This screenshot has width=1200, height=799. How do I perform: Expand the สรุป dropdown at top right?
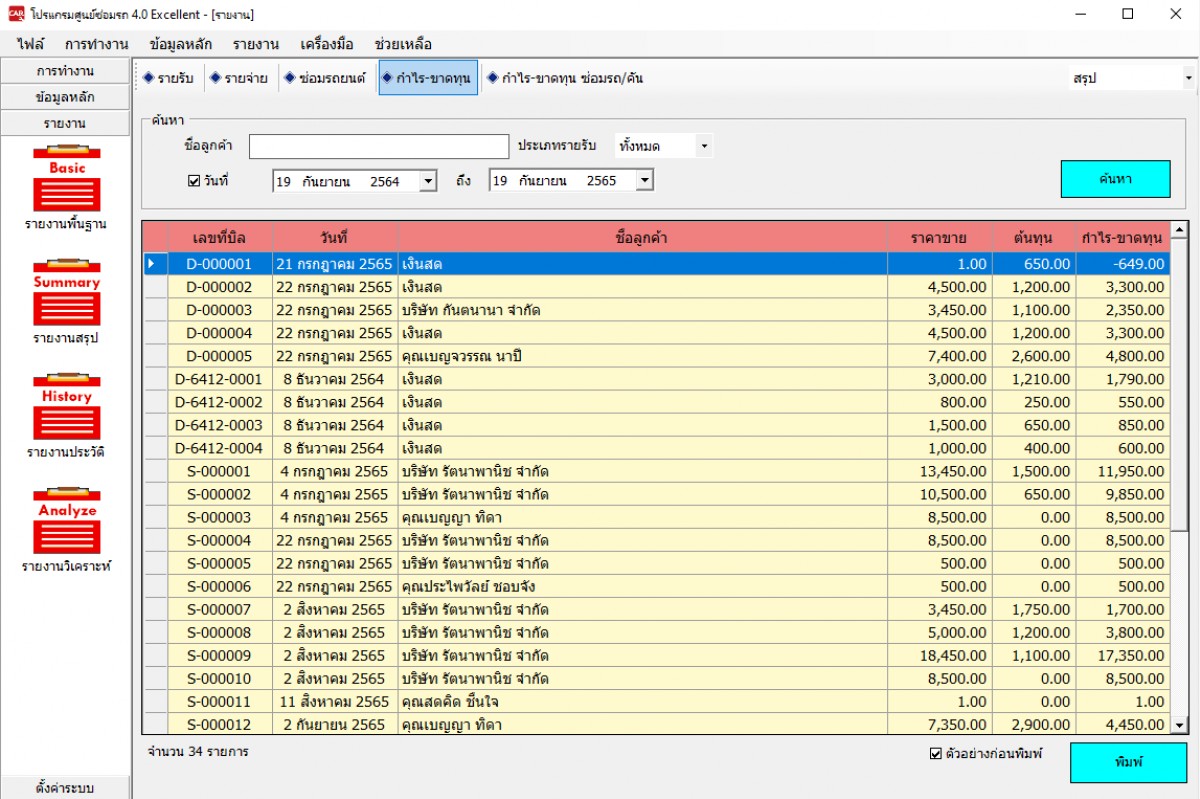1188,78
